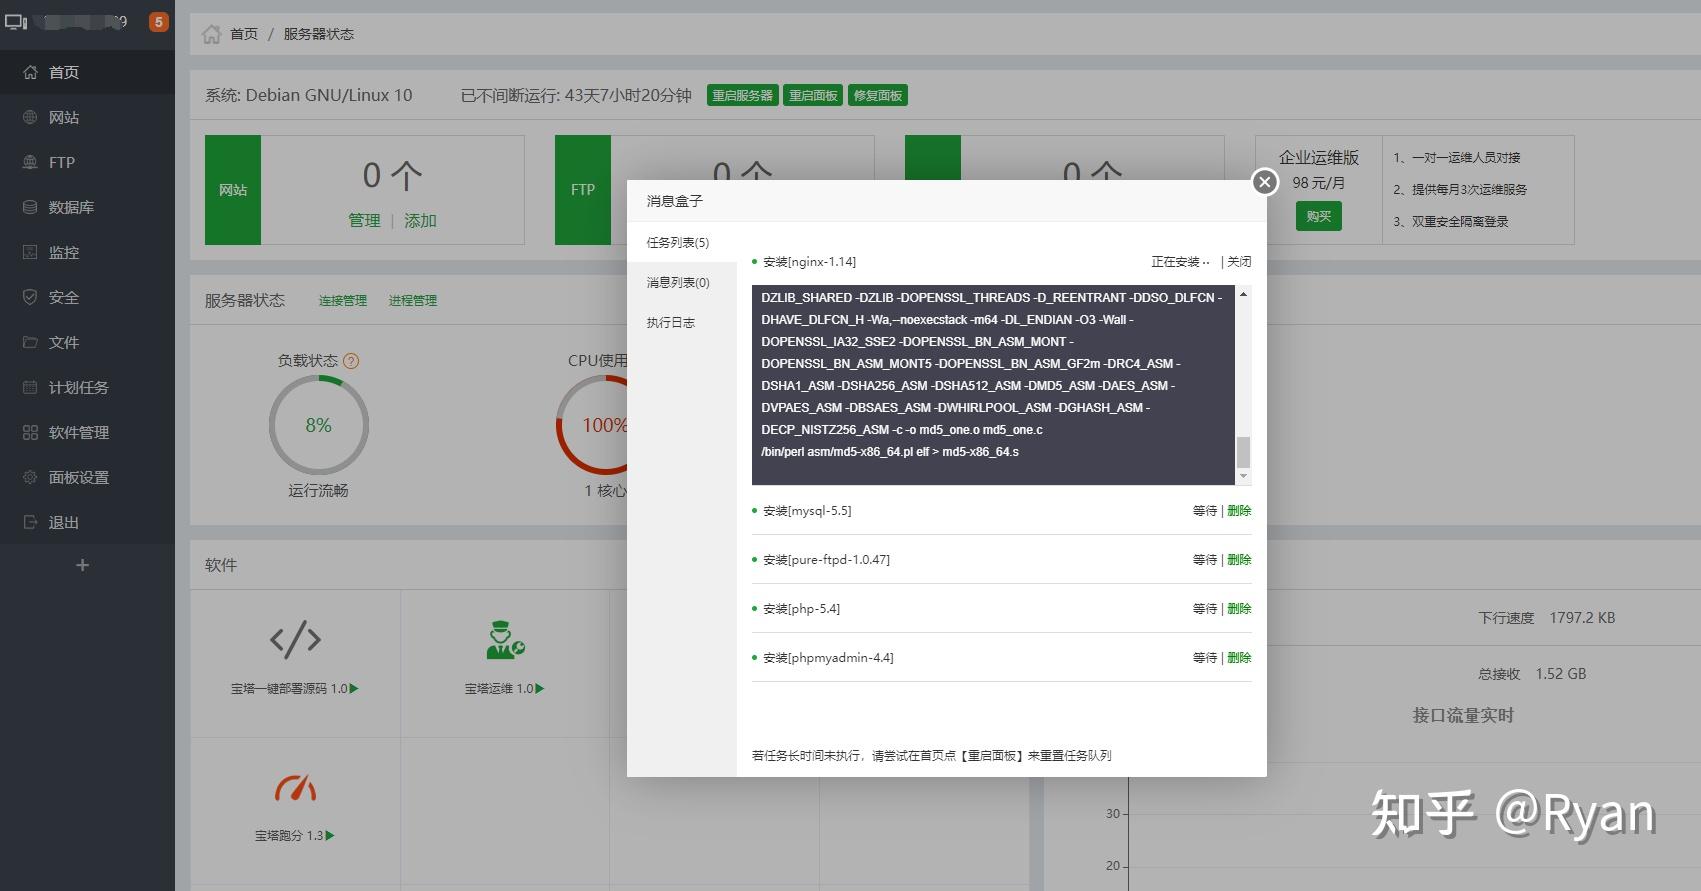Click the home icon in breadcrumb

click(x=211, y=34)
